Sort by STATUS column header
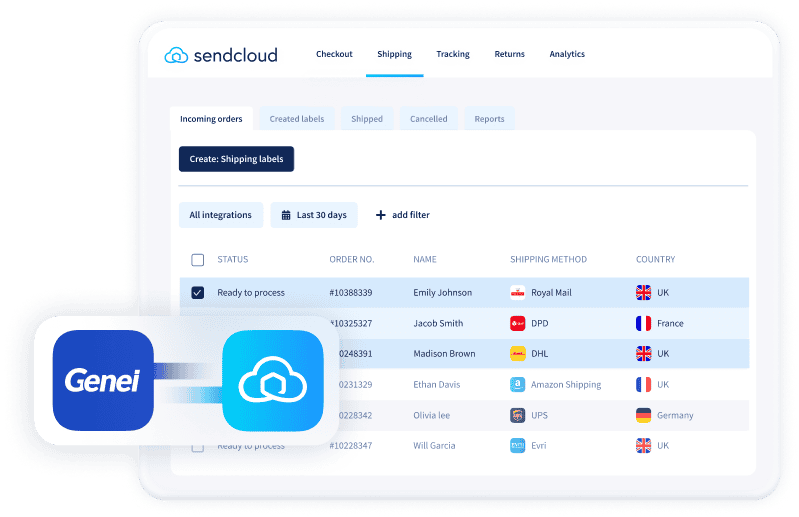 click(232, 259)
